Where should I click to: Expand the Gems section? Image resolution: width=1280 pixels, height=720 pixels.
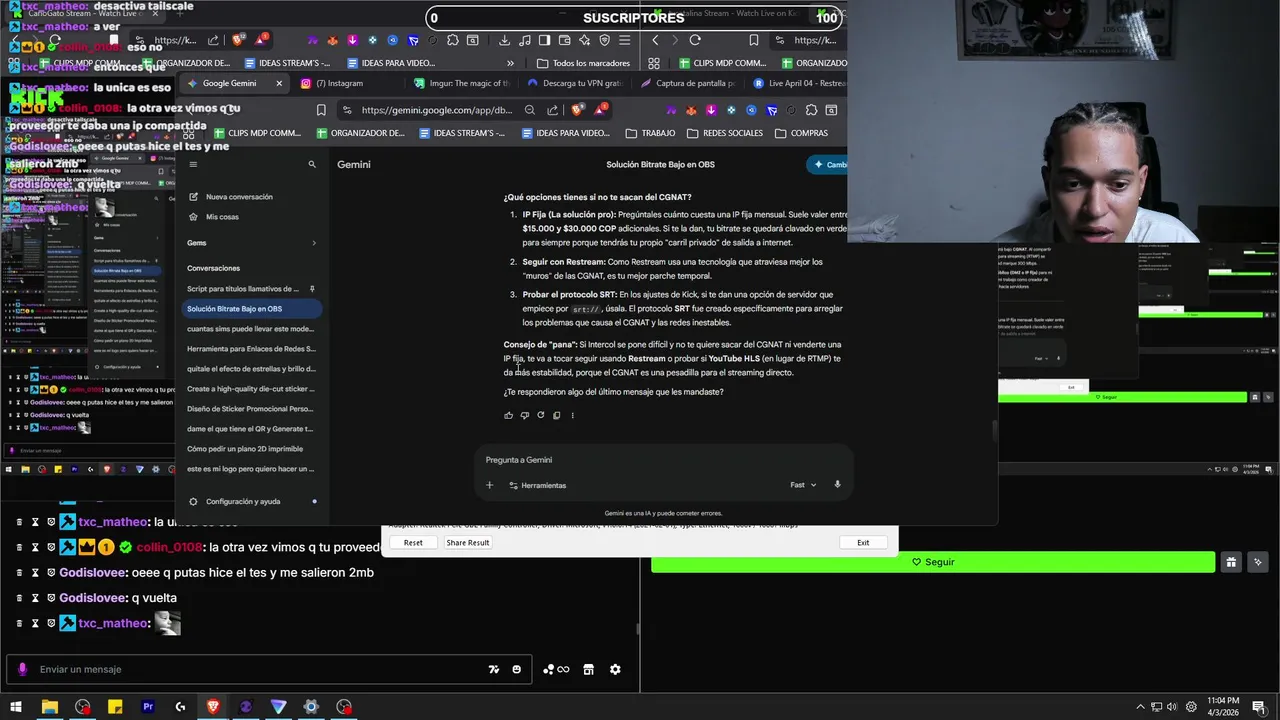tap(313, 243)
